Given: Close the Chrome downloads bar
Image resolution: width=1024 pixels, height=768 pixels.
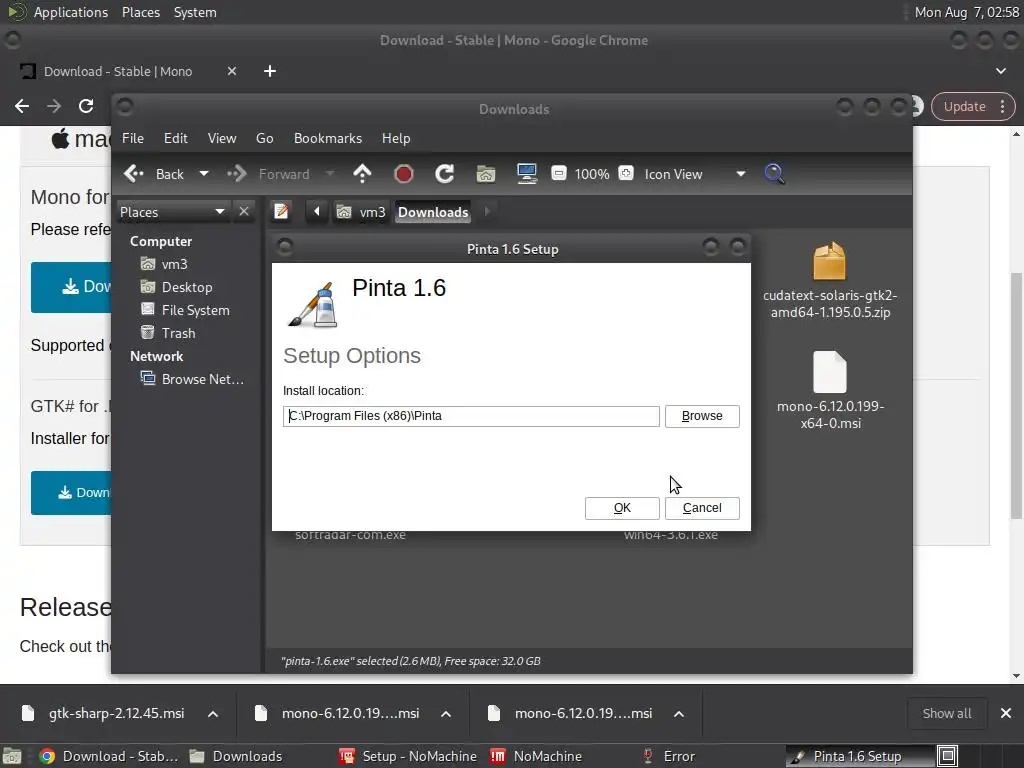Looking at the screenshot, I should tap(1006, 714).
